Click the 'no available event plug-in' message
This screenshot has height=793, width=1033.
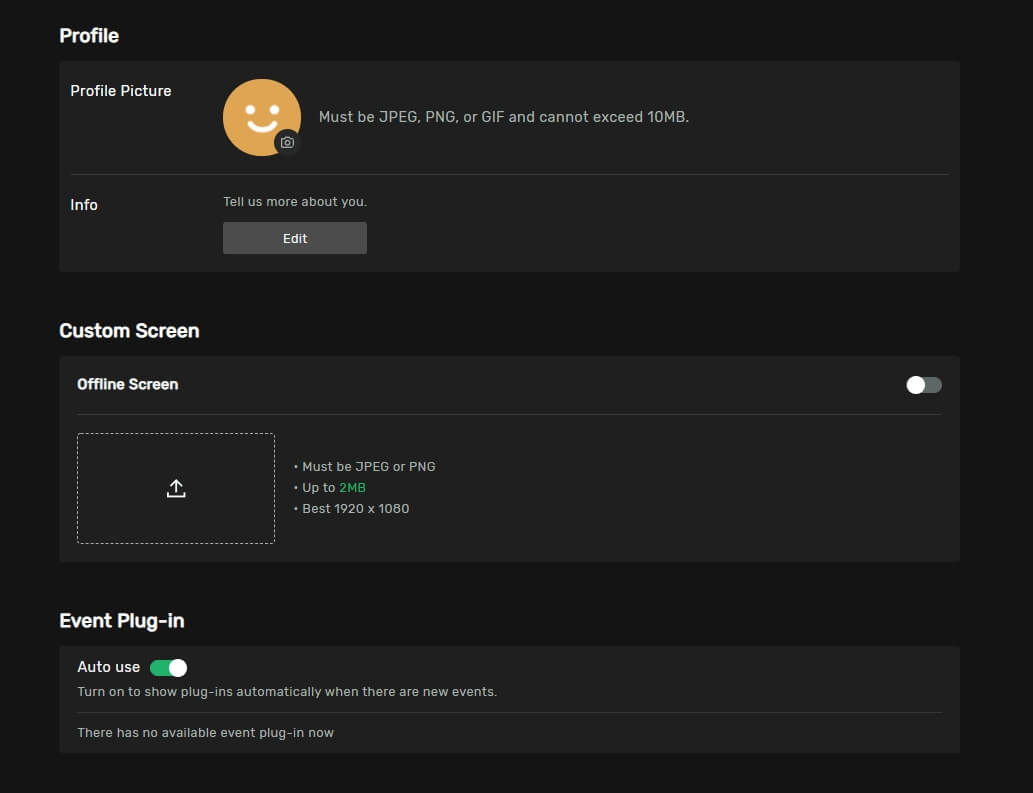205,733
